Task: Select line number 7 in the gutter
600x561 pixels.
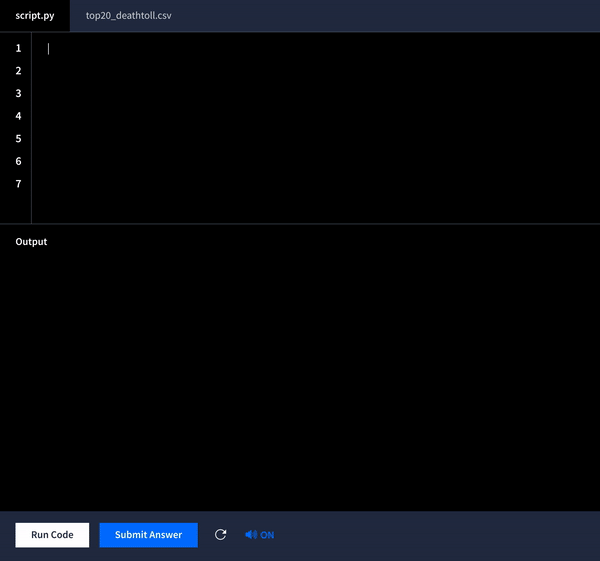Action: pos(18,184)
